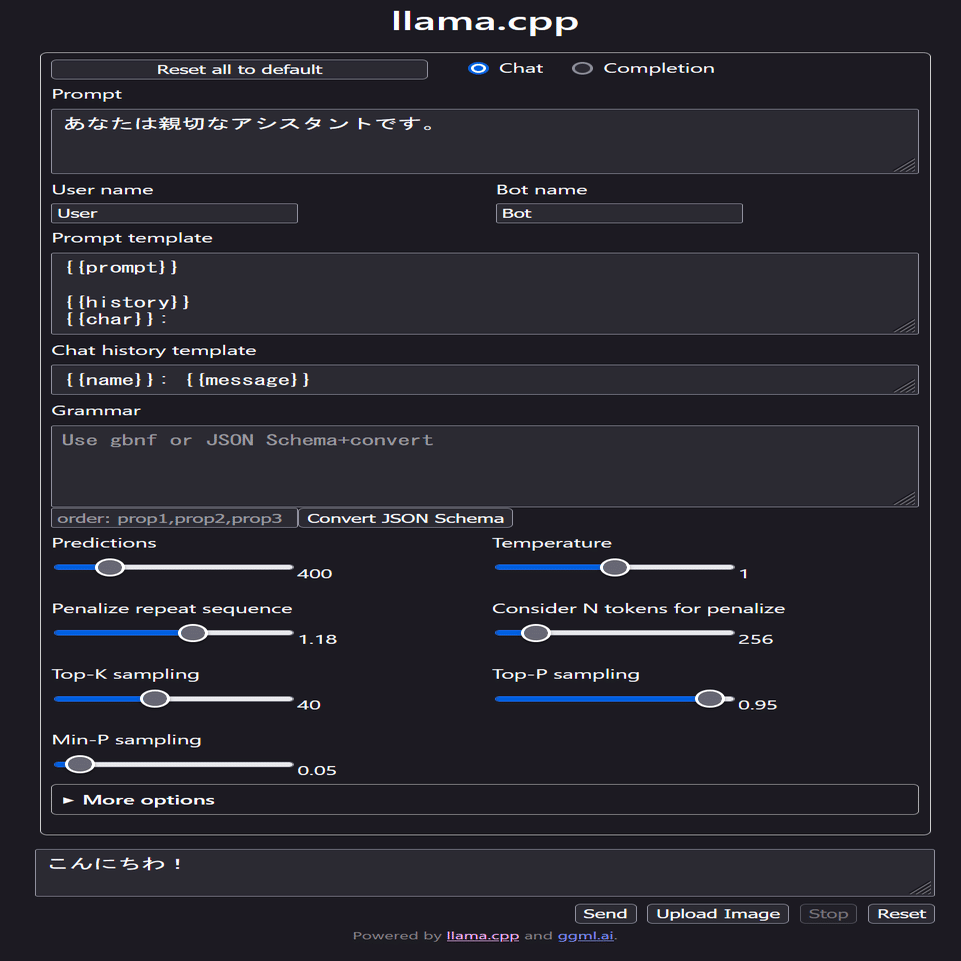The image size is (961, 961).
Task: Click the message box resize handle
Action: pos(922,887)
